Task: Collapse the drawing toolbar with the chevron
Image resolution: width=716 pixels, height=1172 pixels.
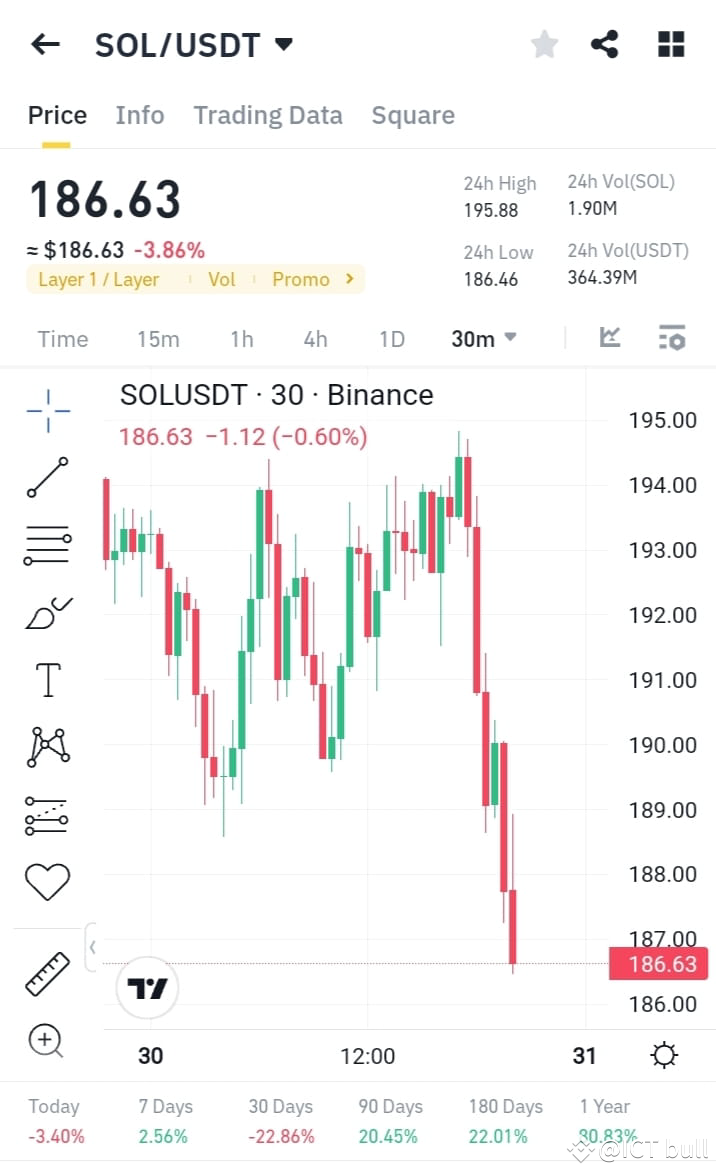Action: tap(92, 947)
